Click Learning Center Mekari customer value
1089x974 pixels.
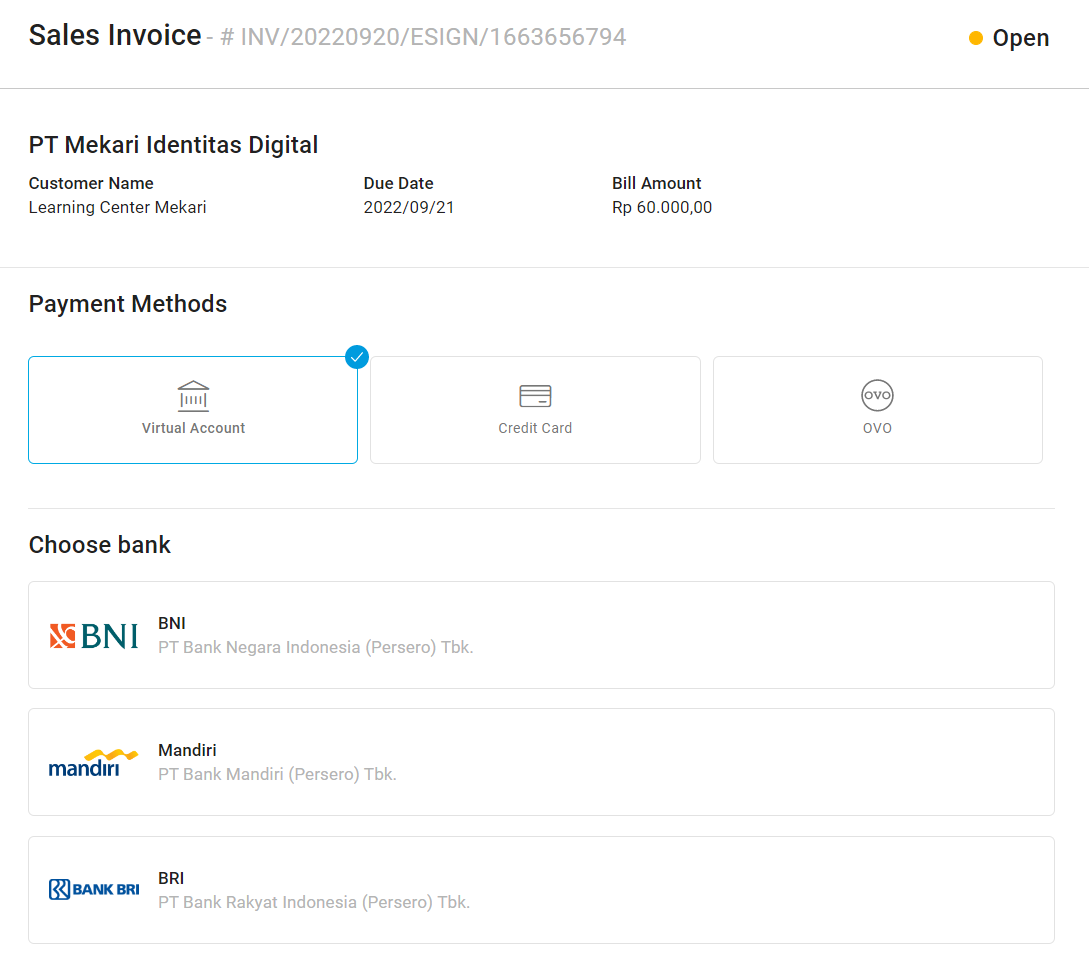pyautogui.click(x=117, y=207)
